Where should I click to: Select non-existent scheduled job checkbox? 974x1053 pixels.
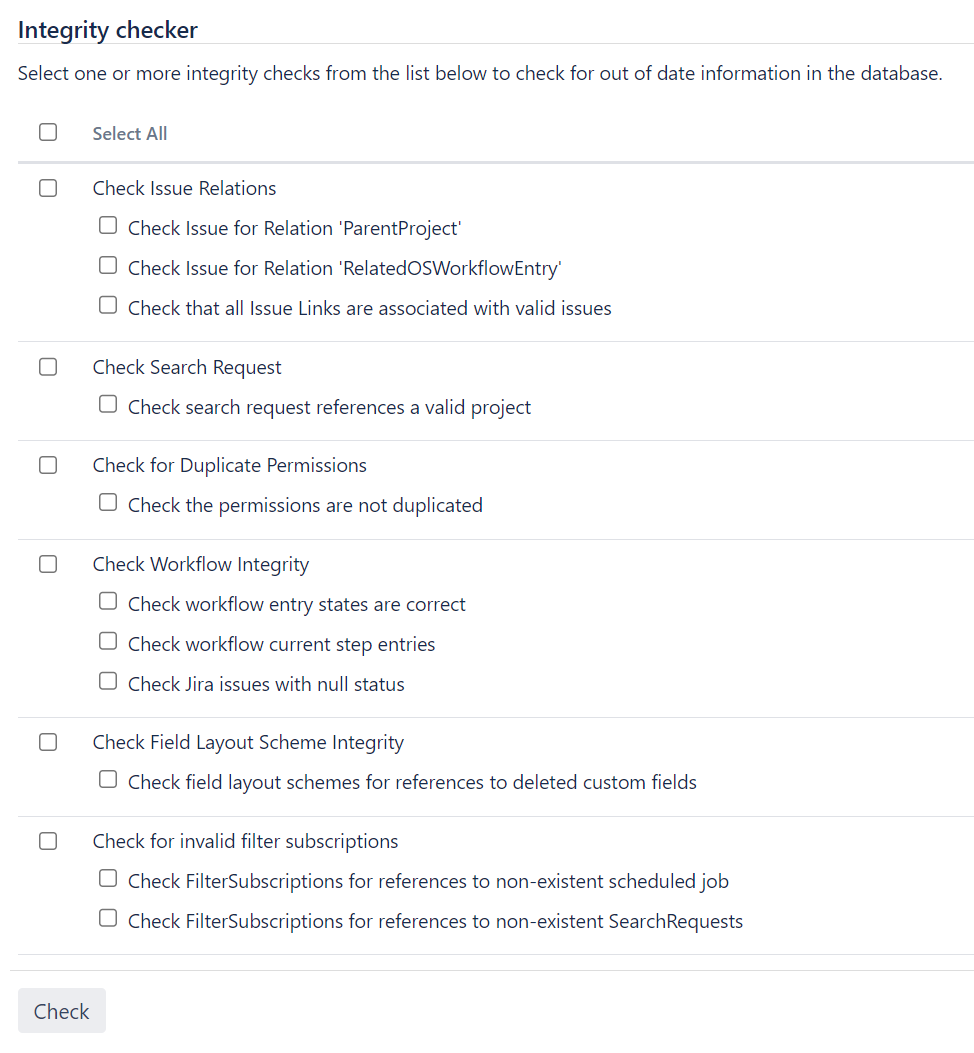108,878
